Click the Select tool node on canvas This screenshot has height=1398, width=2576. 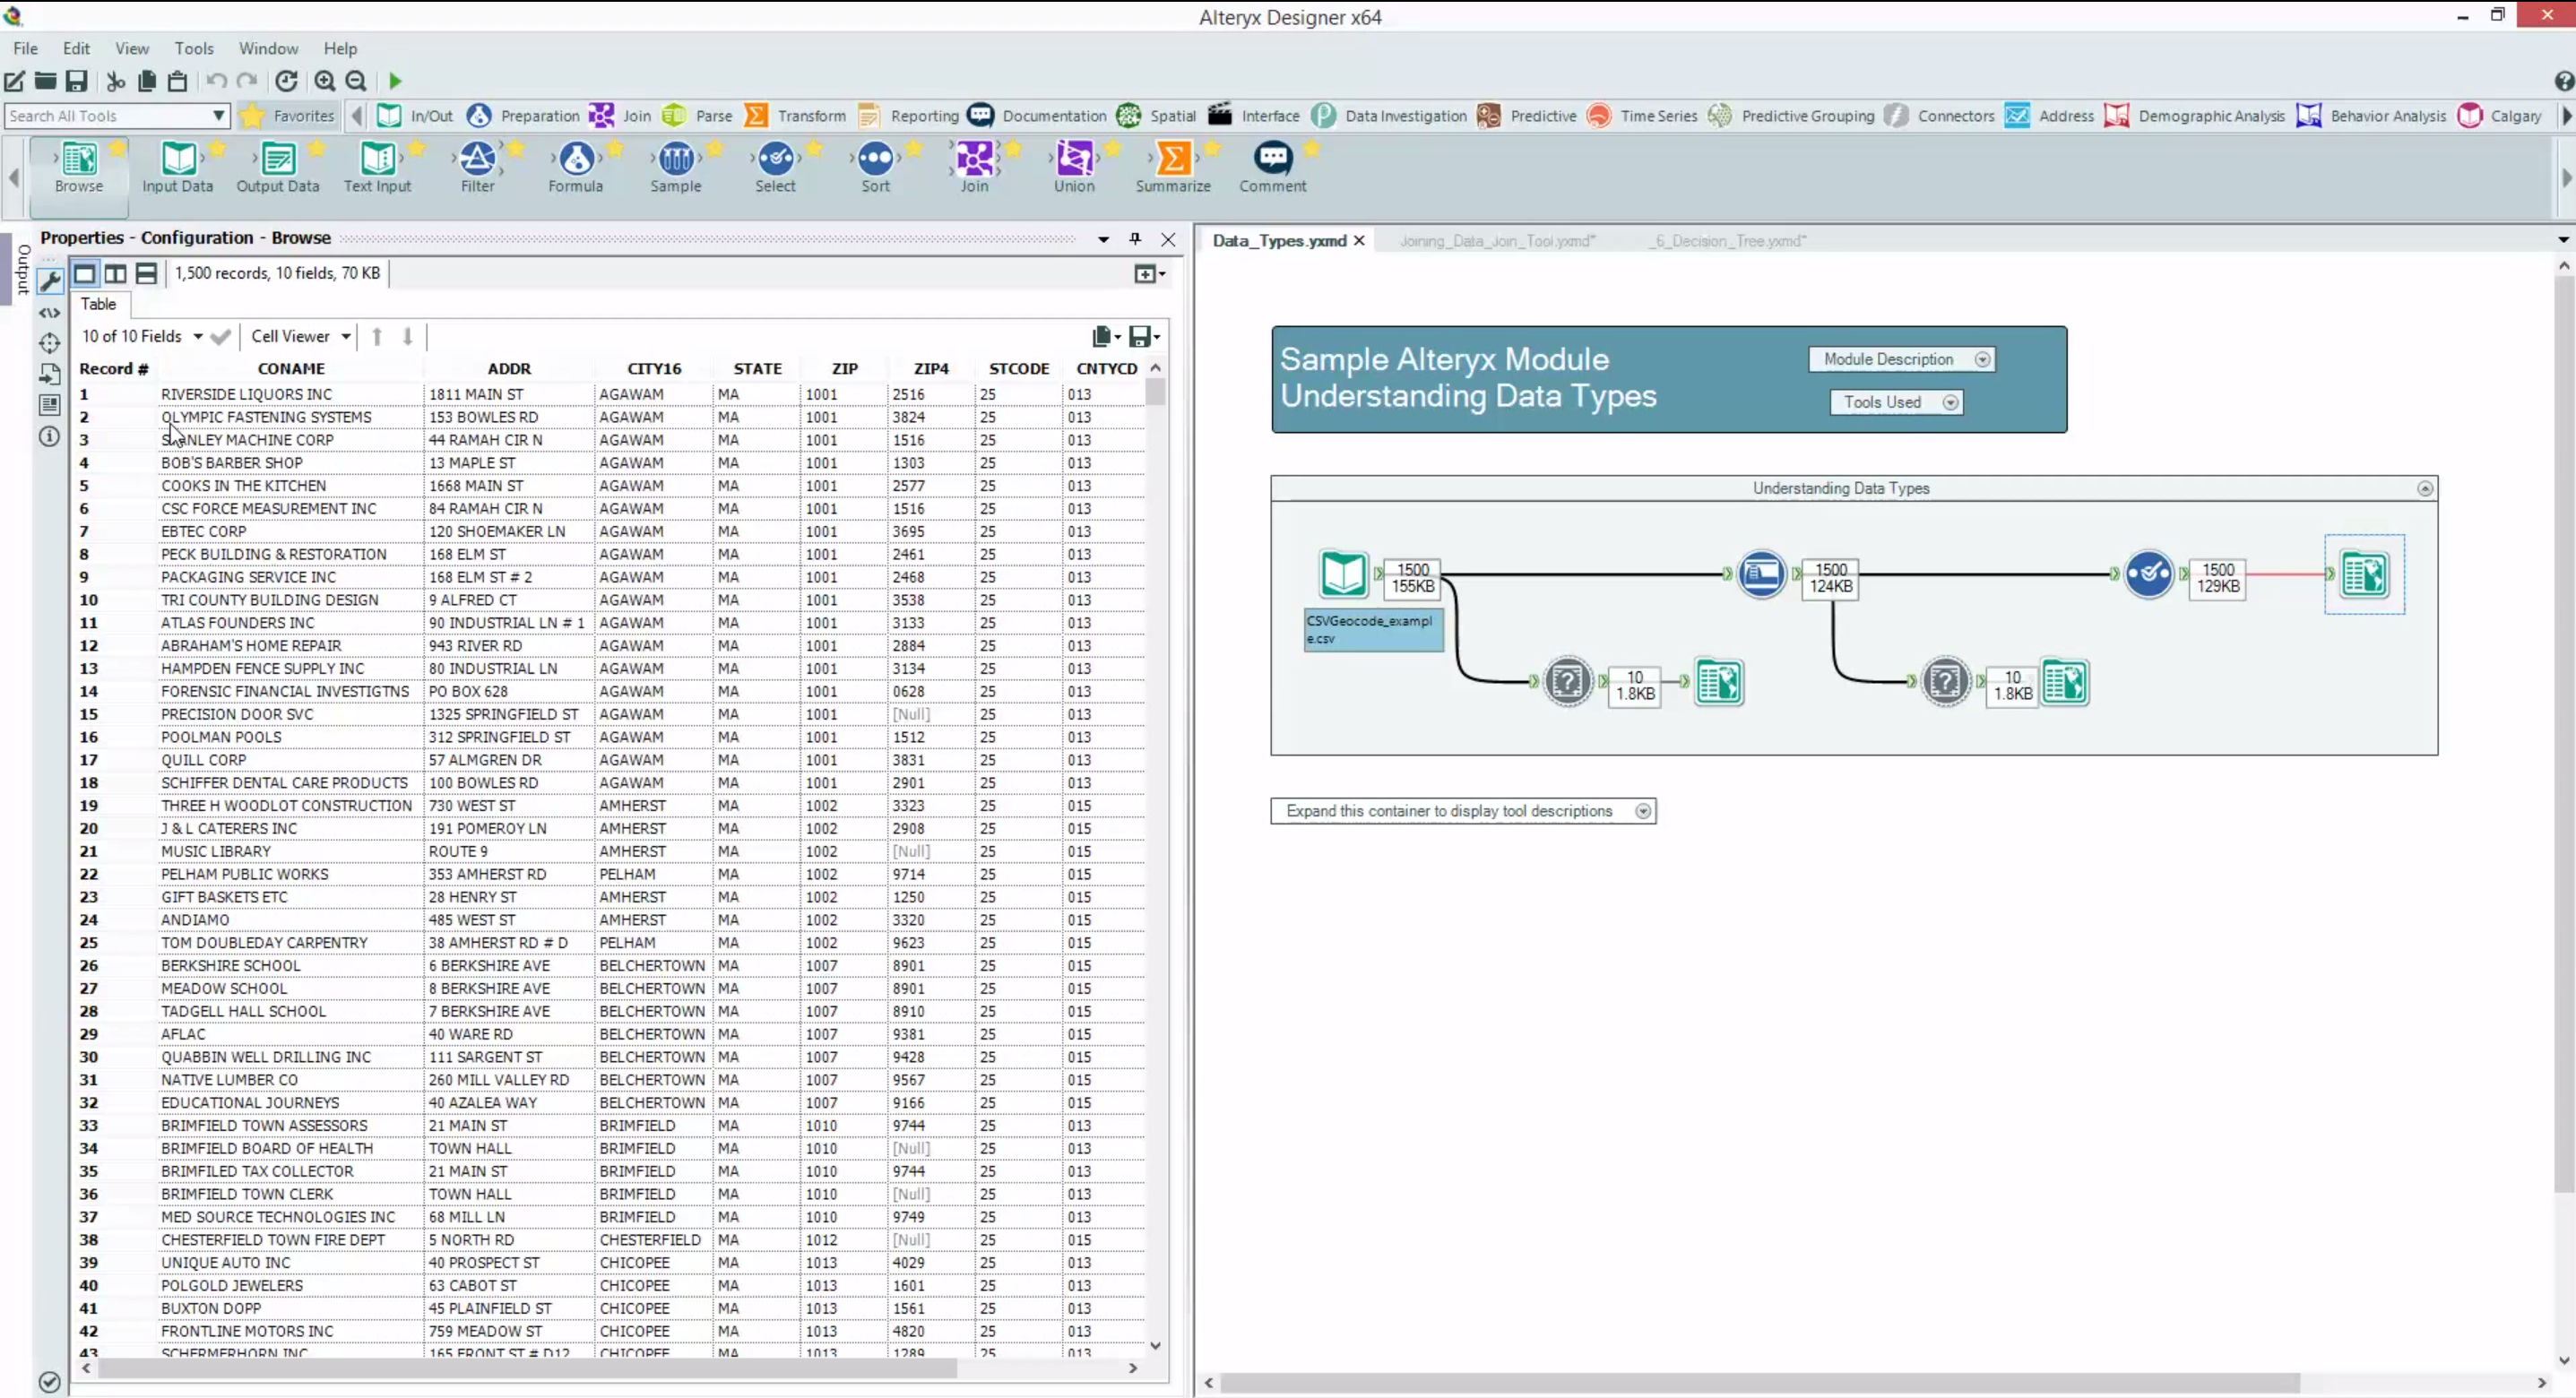[2147, 574]
